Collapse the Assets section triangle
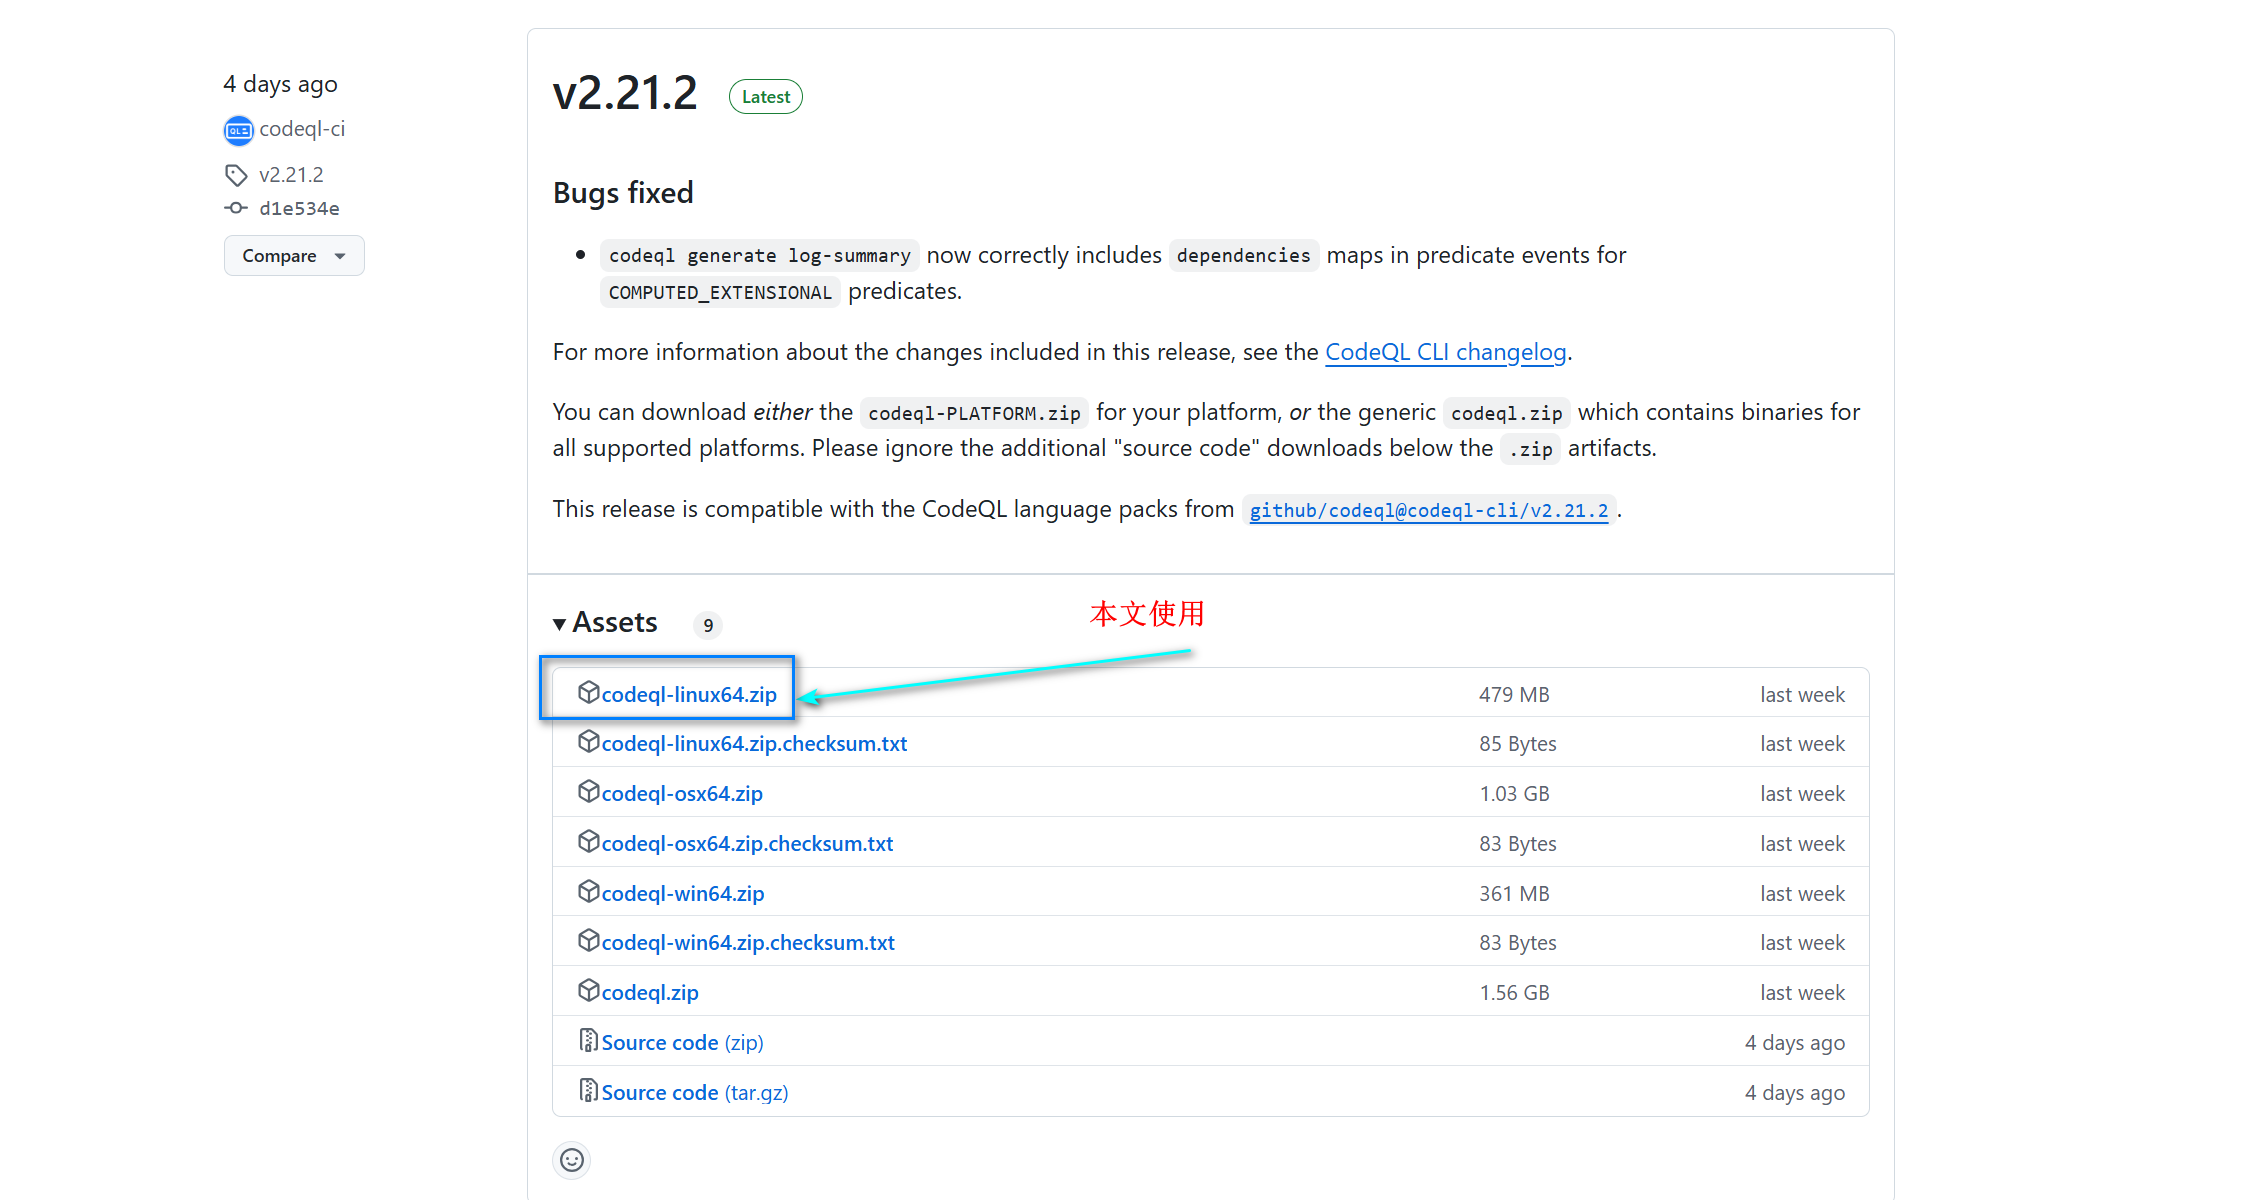 [559, 624]
